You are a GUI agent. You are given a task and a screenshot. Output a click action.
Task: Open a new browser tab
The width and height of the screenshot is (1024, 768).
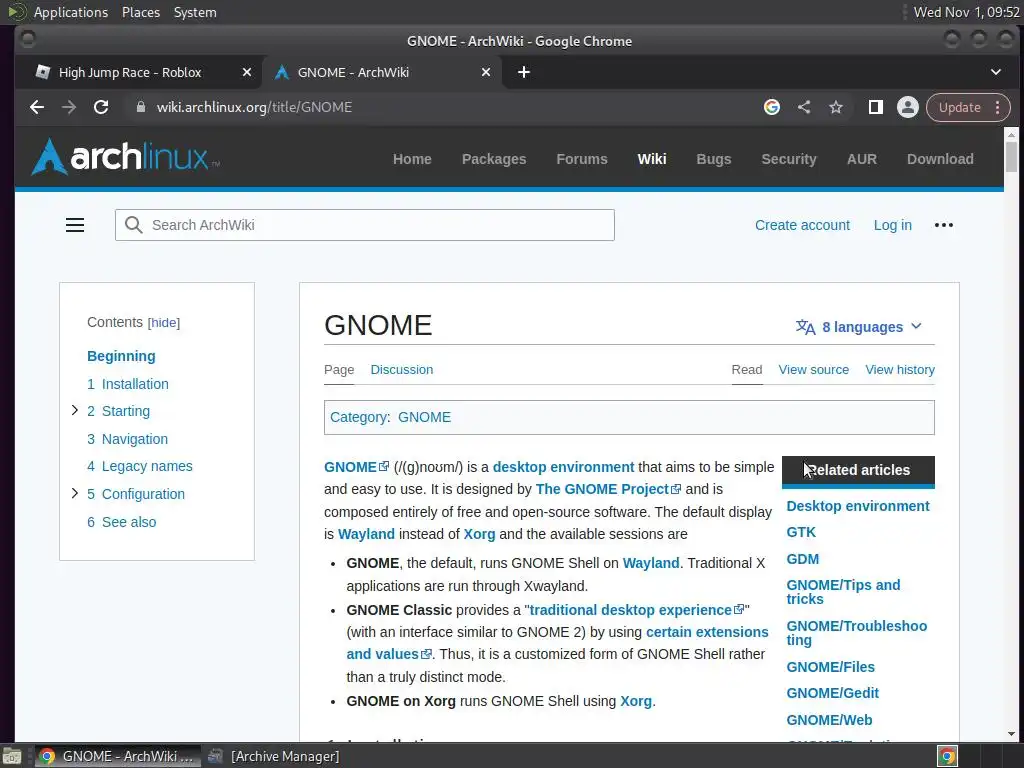(x=524, y=72)
